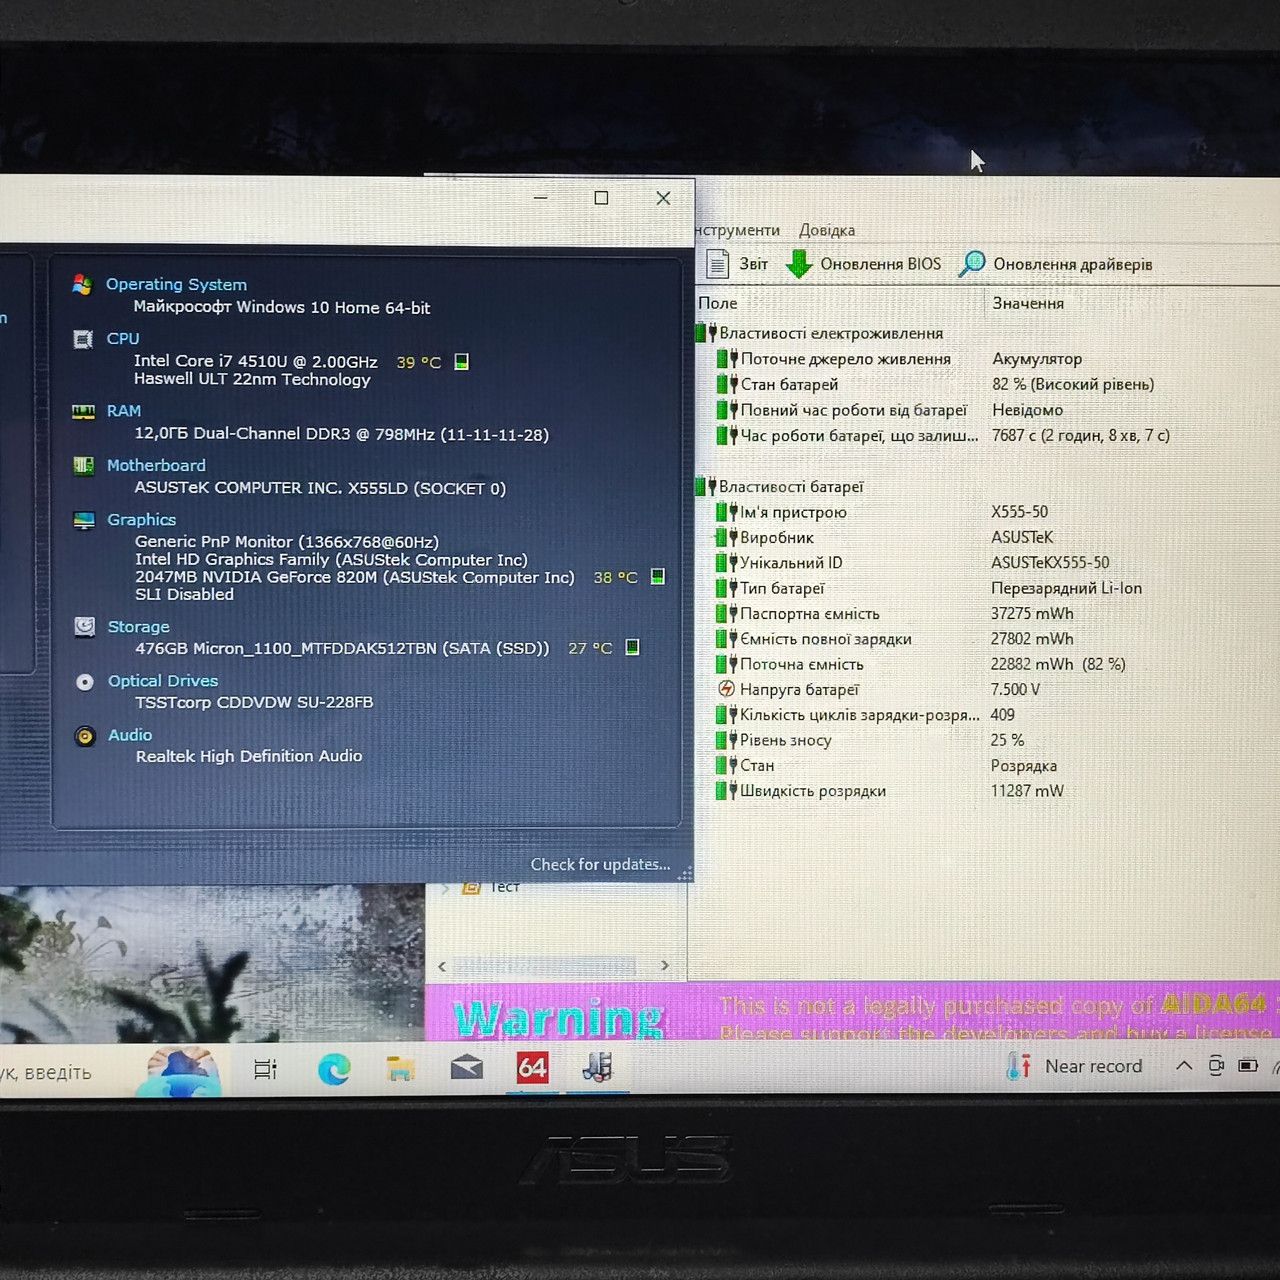The width and height of the screenshot is (1280, 1280).
Task: Open the Near record weather widget
Action: tap(1075, 1066)
